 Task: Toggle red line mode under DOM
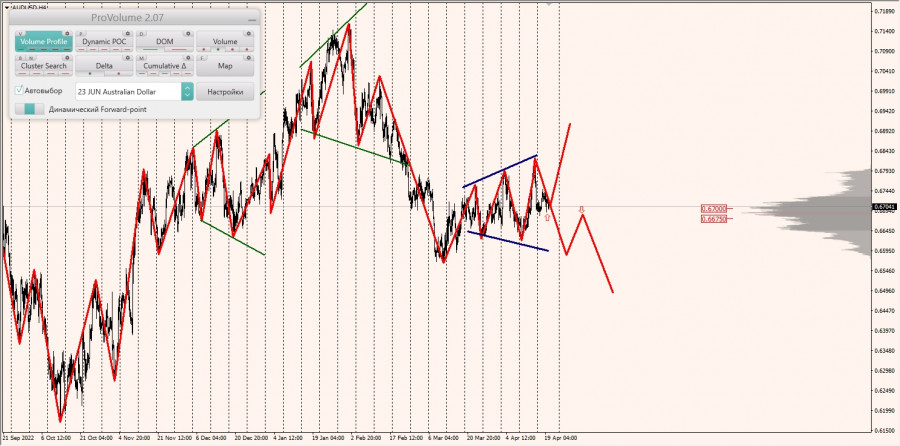pyautogui.click(x=179, y=49)
